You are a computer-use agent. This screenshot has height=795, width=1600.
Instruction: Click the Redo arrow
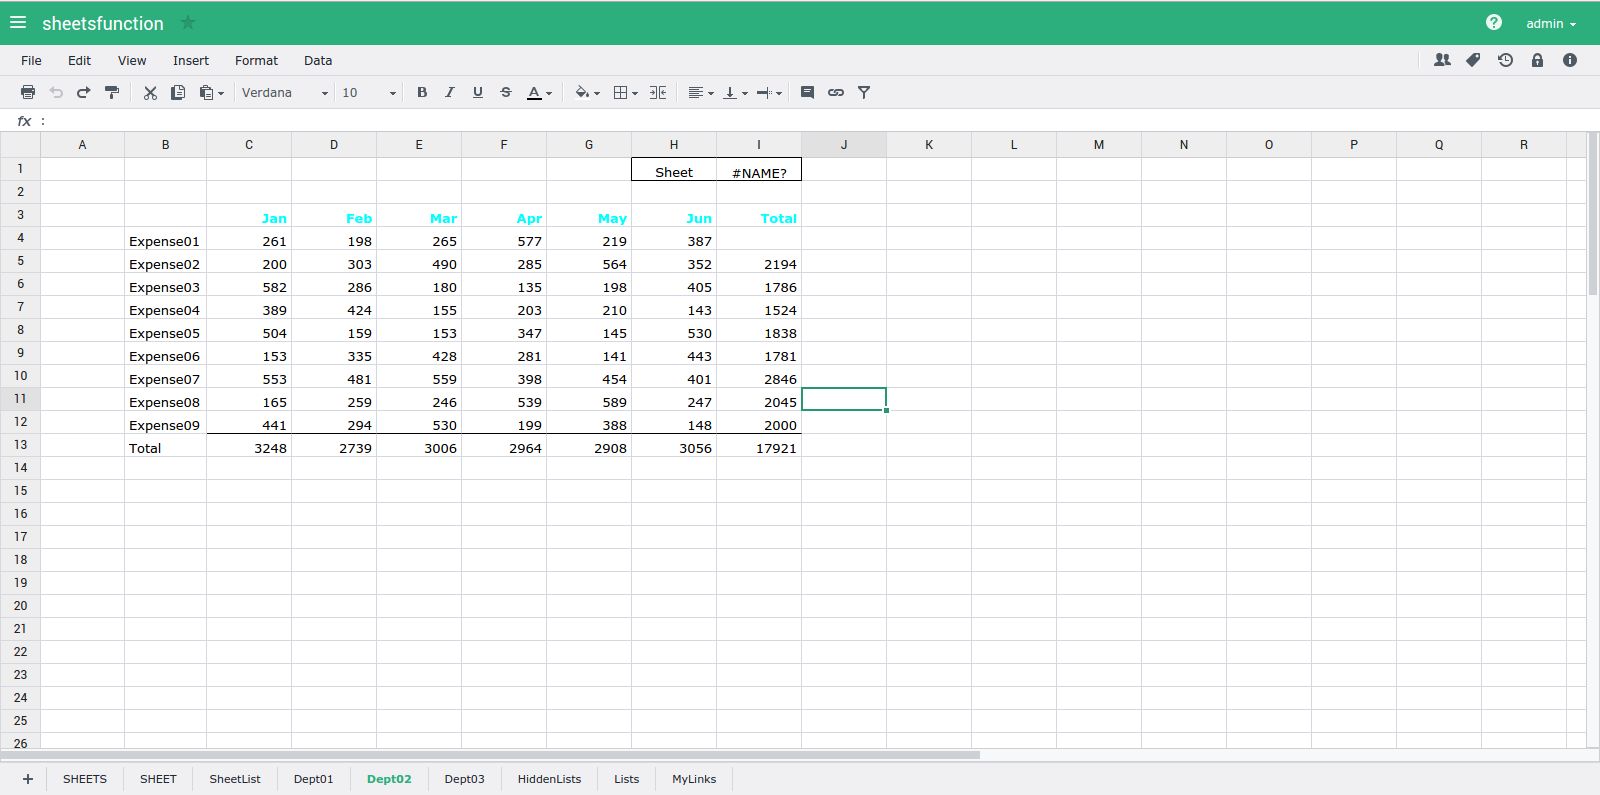84,92
